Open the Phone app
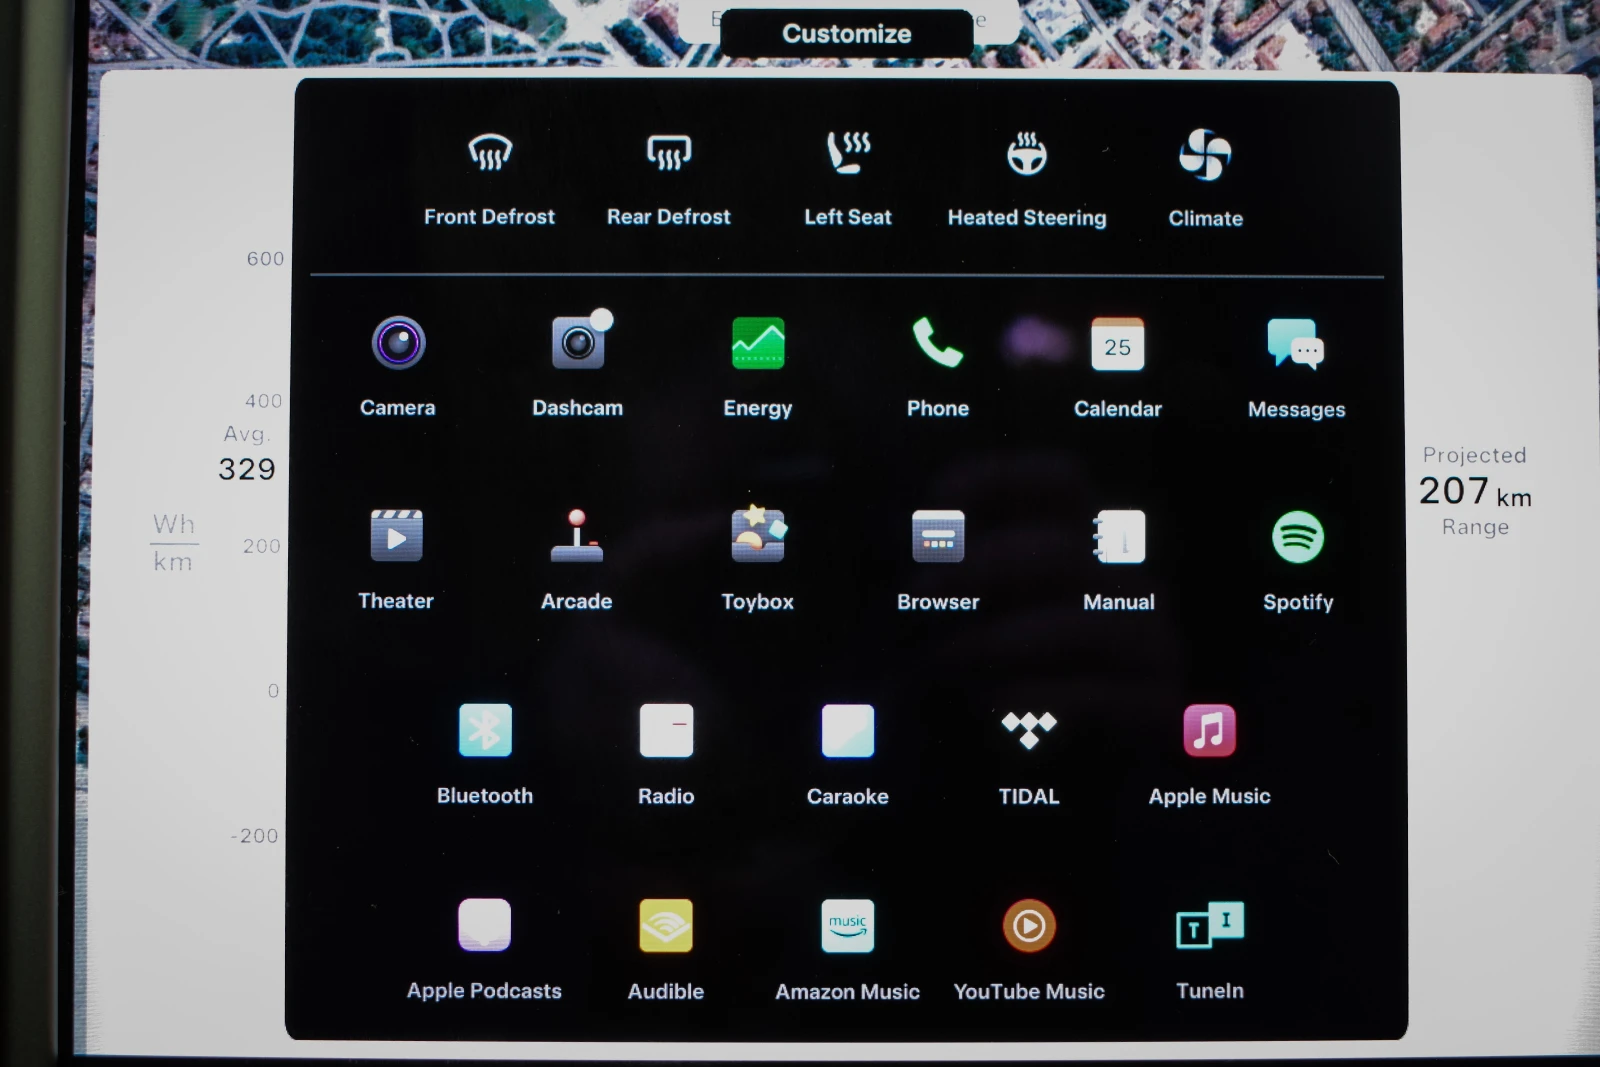Screen dimensions: 1600x1067 click(x=937, y=345)
